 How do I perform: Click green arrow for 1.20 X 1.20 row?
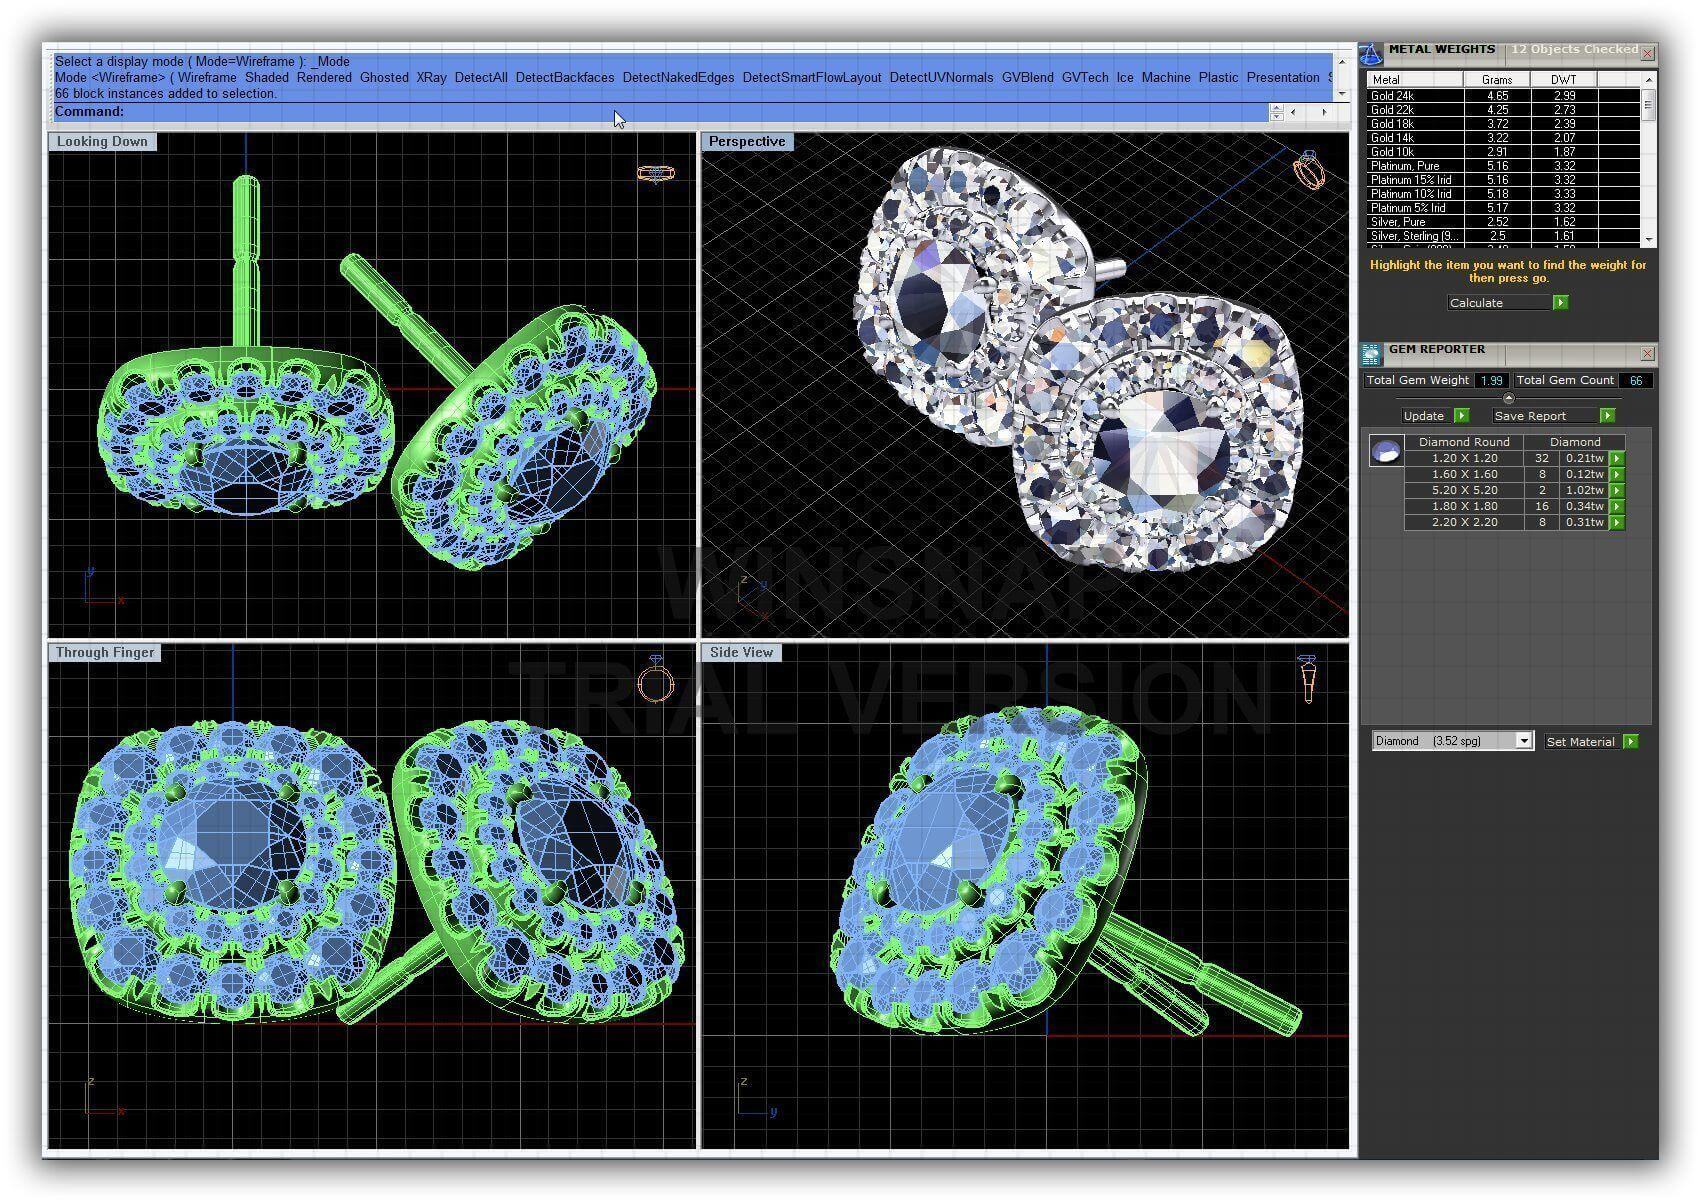click(x=1617, y=459)
